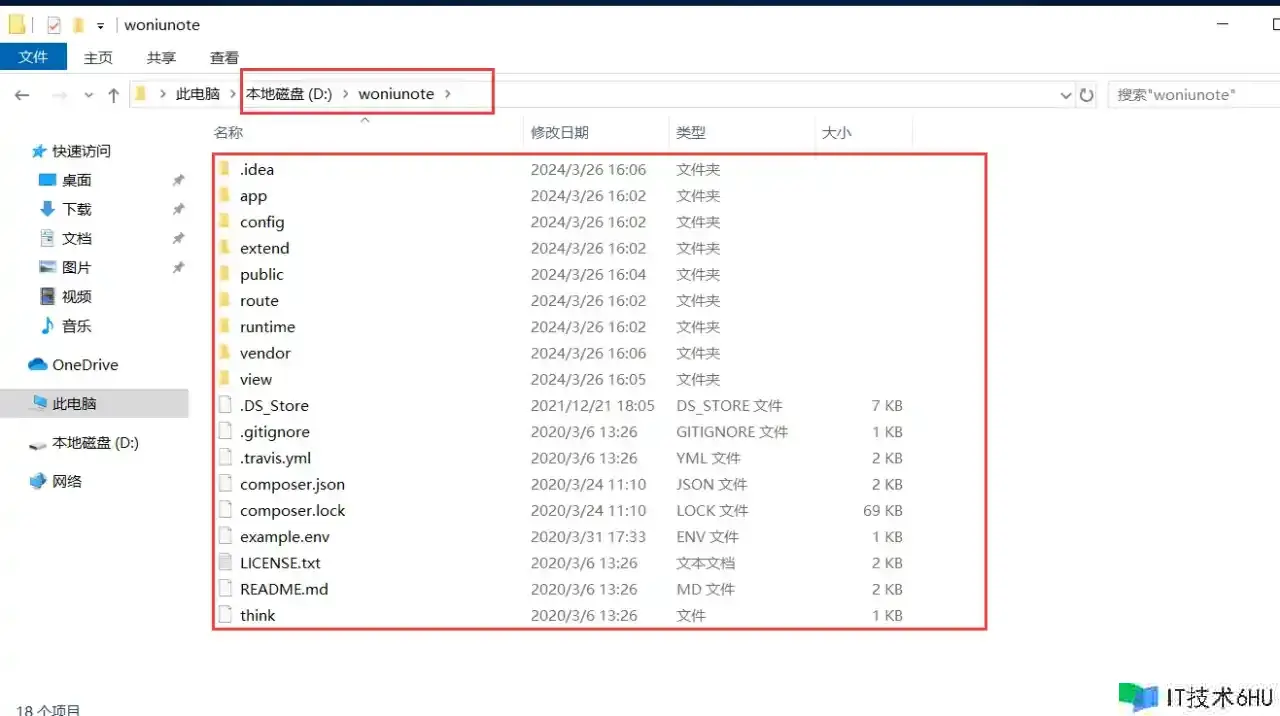This screenshot has height=716, width=1280.
Task: Expand the chevron after woniunote in path
Action: coord(448,94)
